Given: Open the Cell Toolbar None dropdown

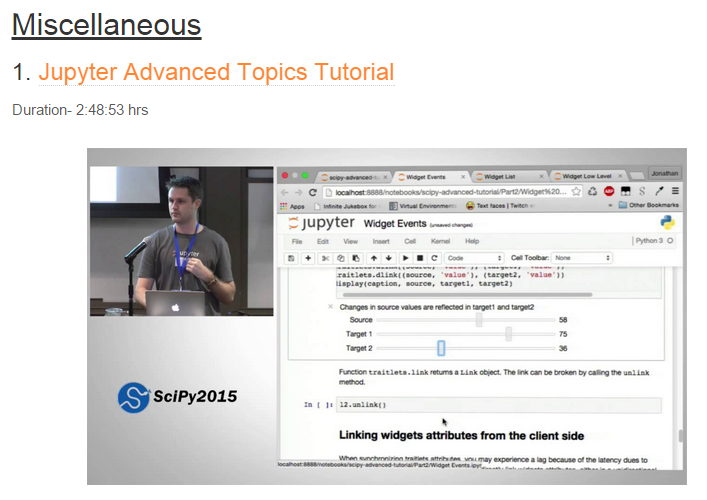Looking at the screenshot, I should coord(582,258).
